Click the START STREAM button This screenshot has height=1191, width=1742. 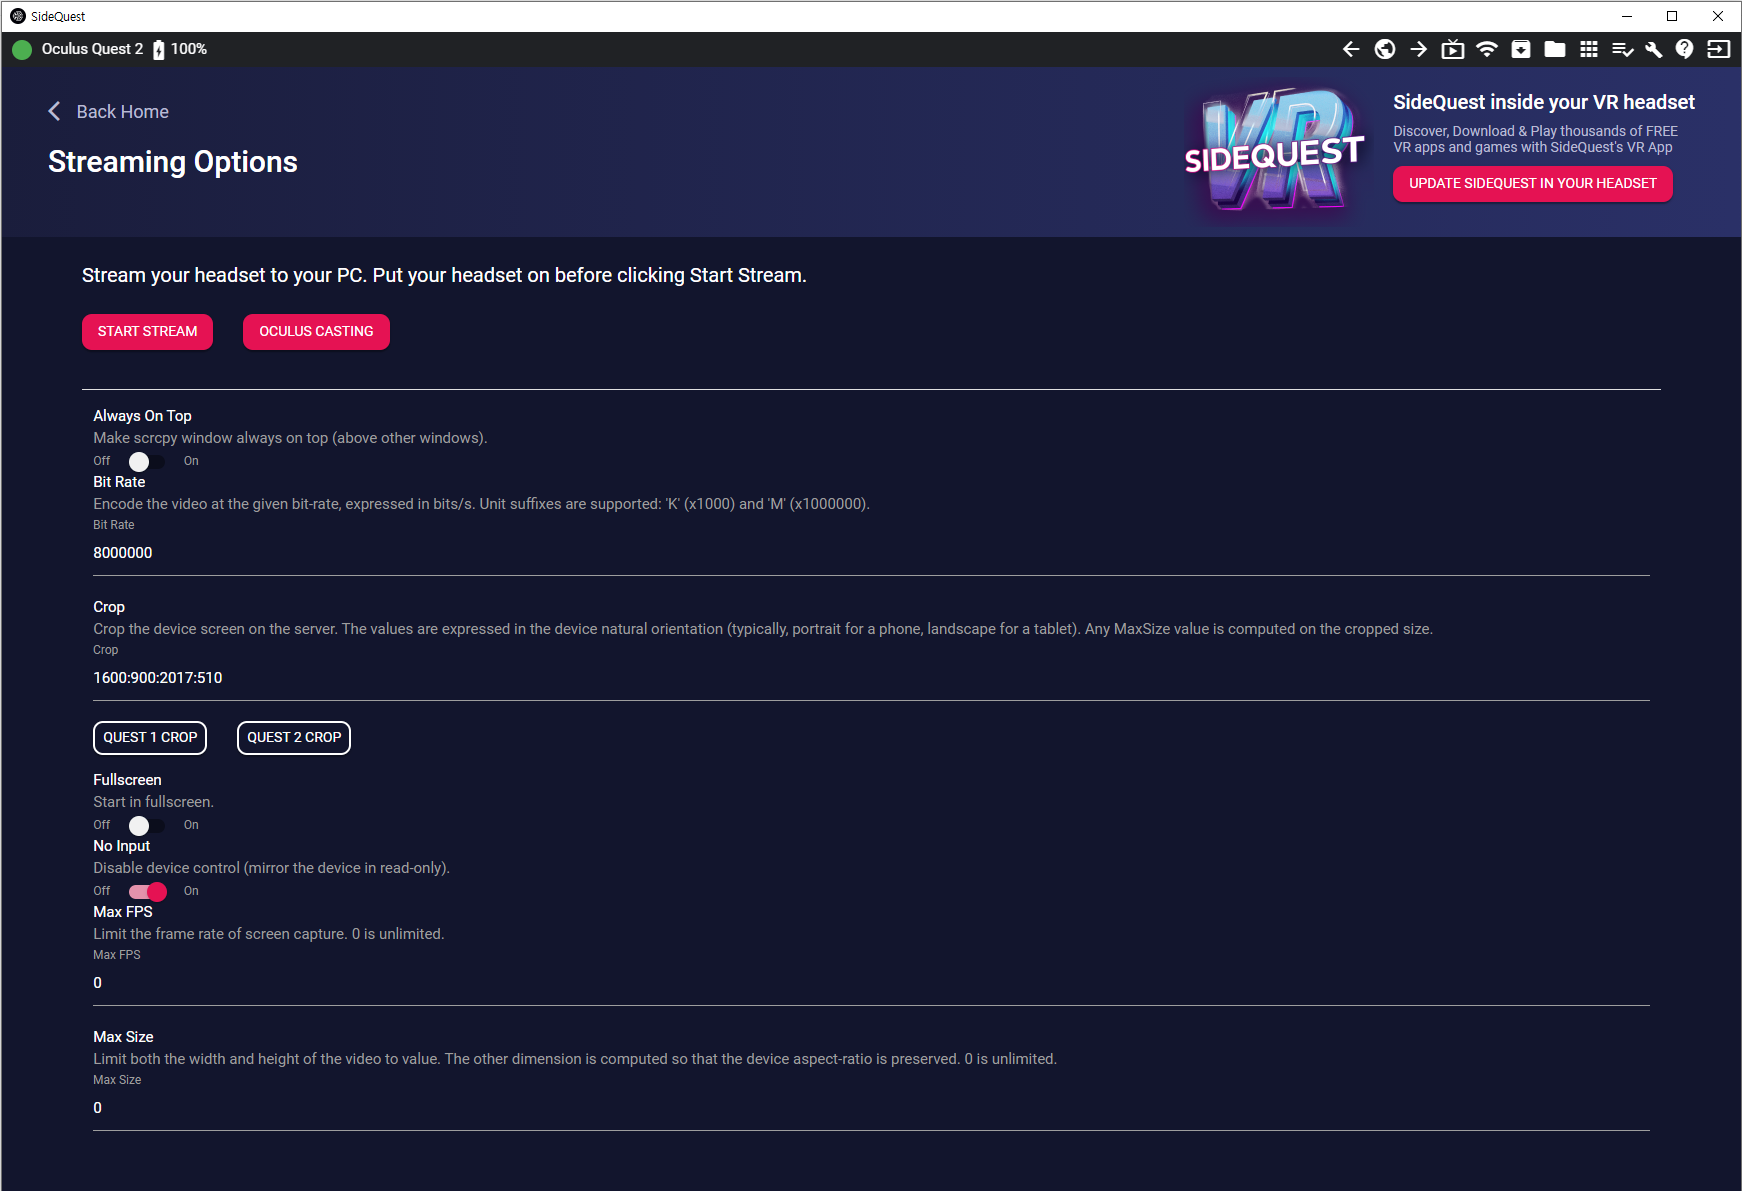pos(148,331)
